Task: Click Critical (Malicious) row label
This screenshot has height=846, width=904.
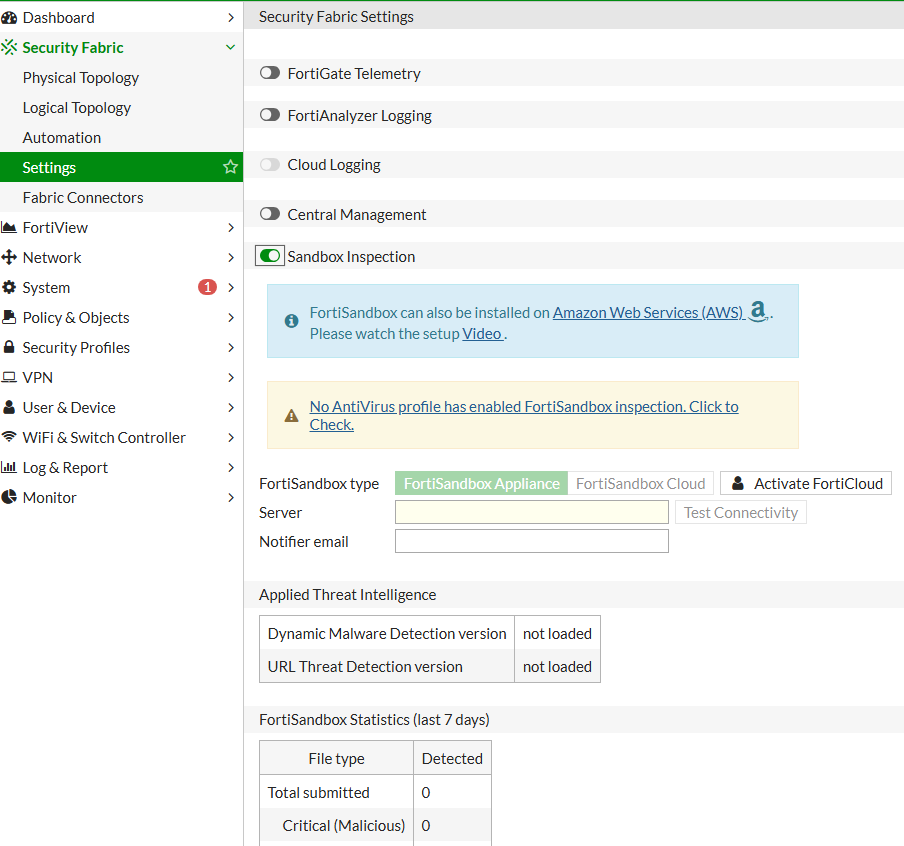Action: pyautogui.click(x=344, y=826)
